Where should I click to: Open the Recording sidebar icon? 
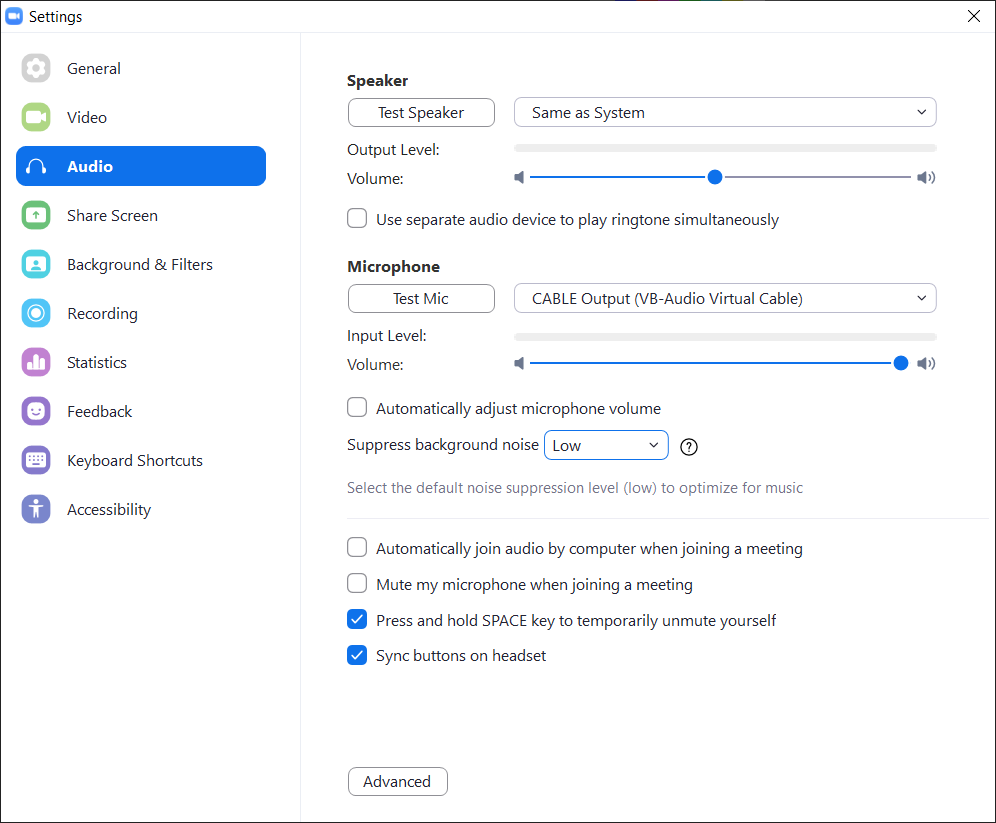click(36, 313)
